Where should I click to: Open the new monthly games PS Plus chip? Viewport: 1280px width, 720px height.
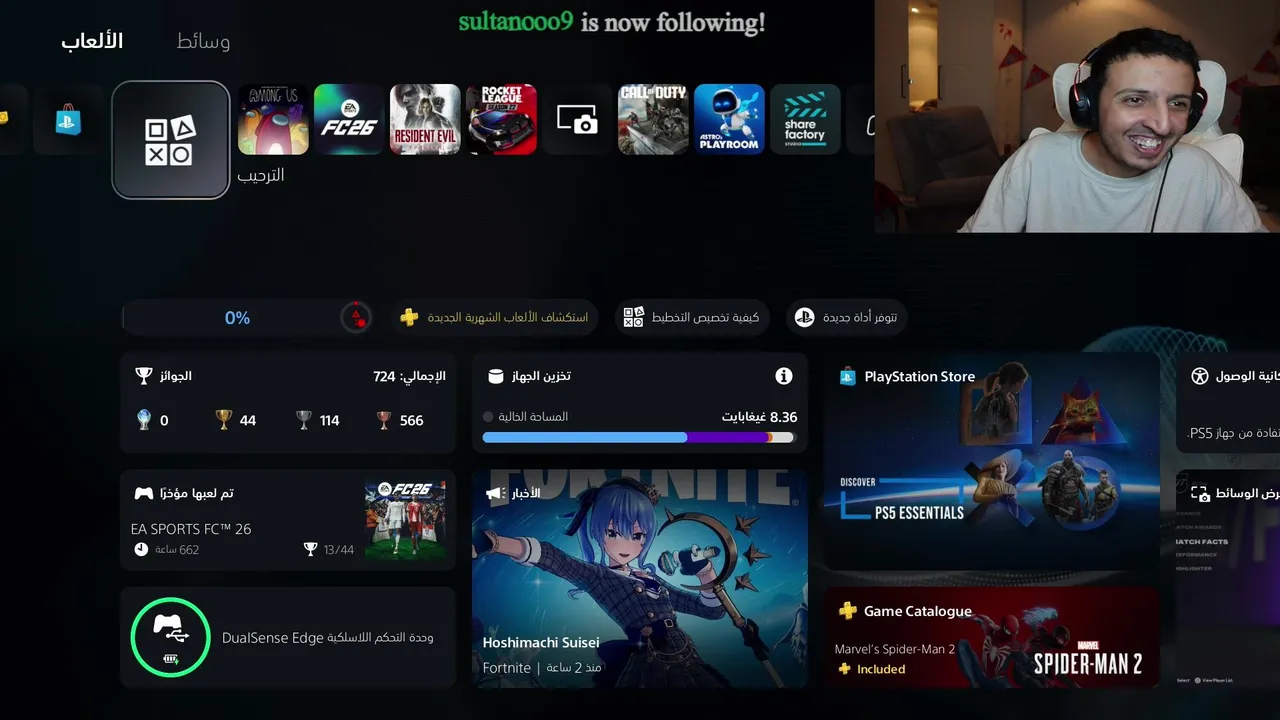click(494, 318)
